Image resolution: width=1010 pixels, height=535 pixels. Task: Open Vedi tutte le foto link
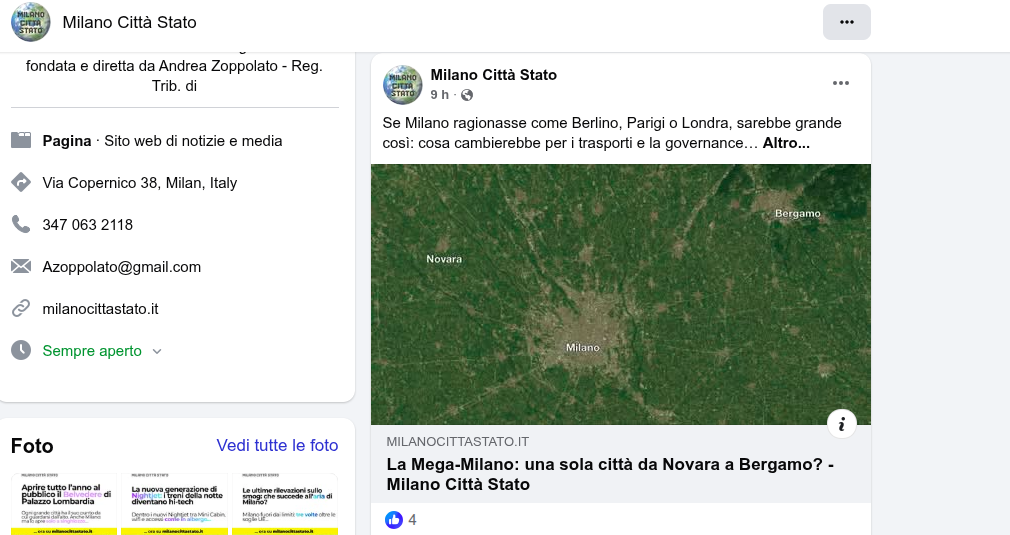277,445
